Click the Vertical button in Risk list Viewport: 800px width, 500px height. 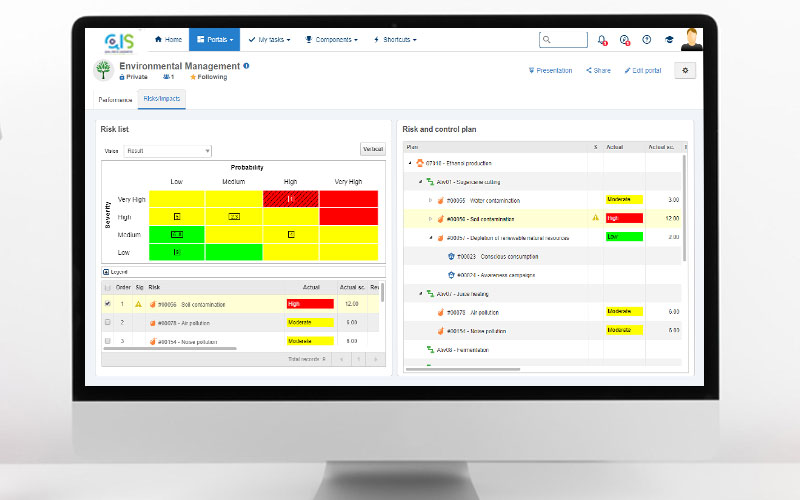372,149
